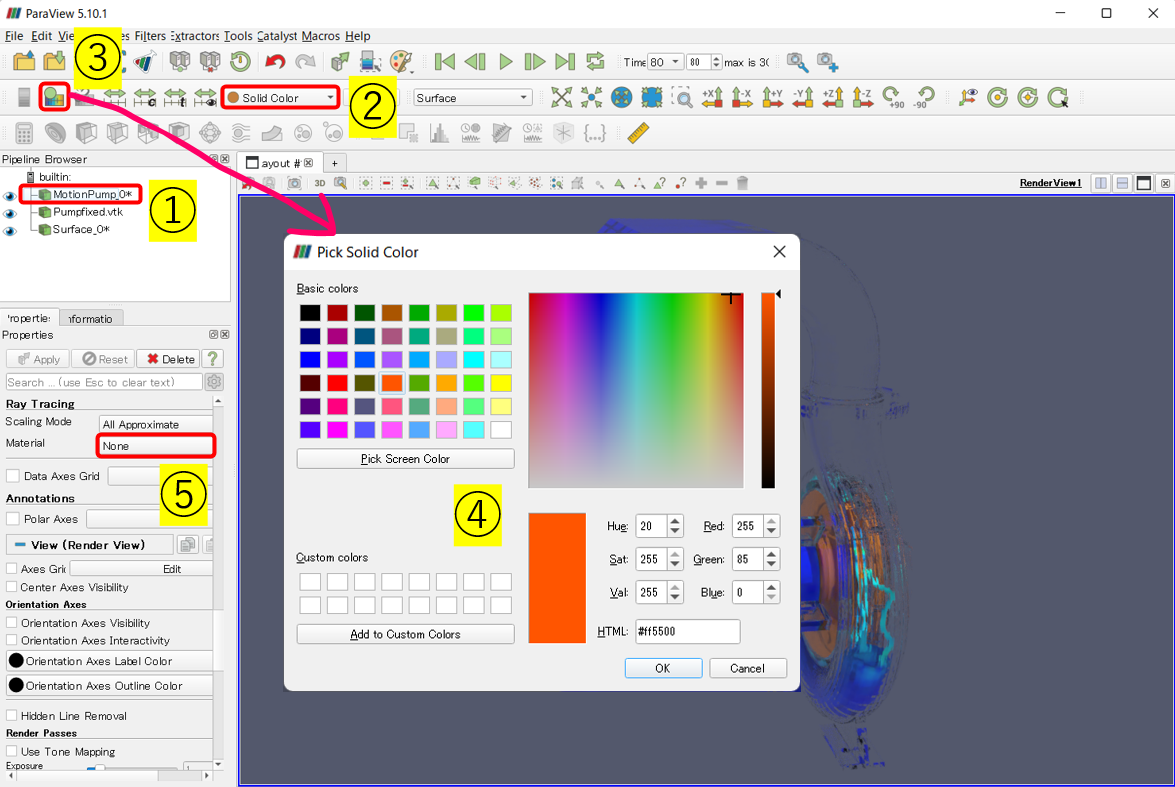Open the Help menu
The width and height of the screenshot is (1175, 787).
coord(357,36)
